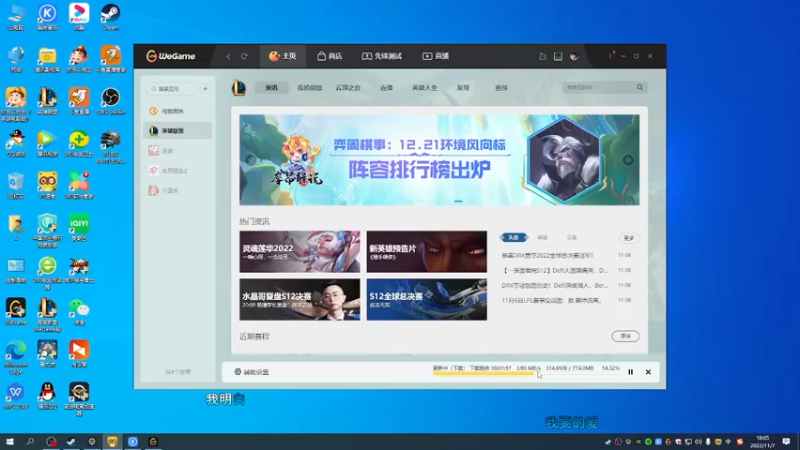Open the 英雄大全 sub-tab
The image size is (800, 450).
(424, 88)
